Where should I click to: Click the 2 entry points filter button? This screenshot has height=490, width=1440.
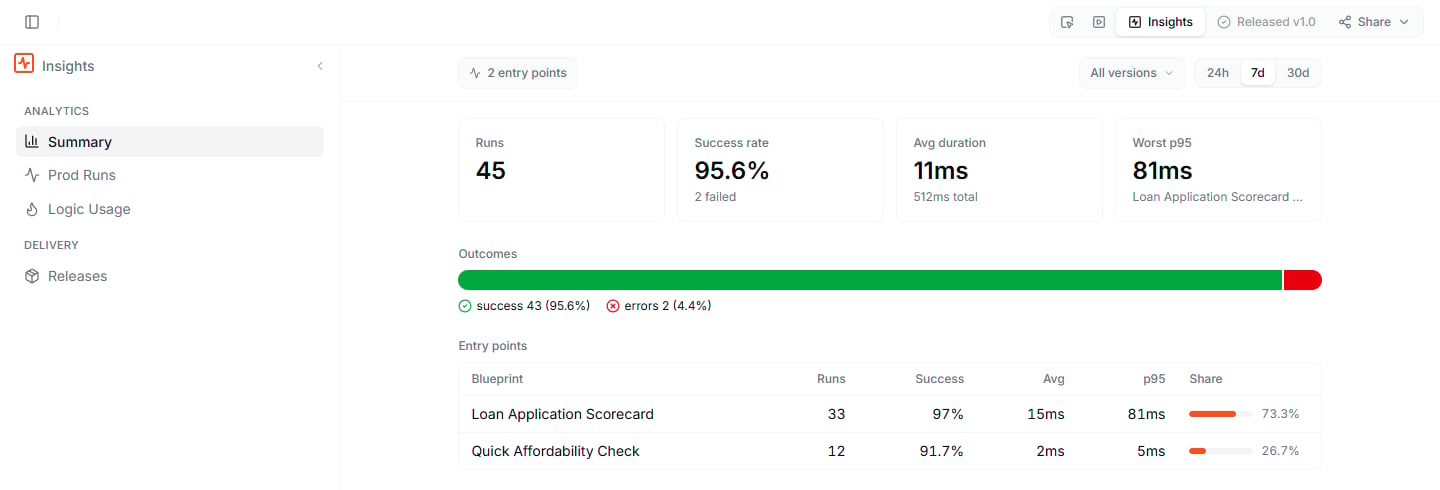click(518, 73)
